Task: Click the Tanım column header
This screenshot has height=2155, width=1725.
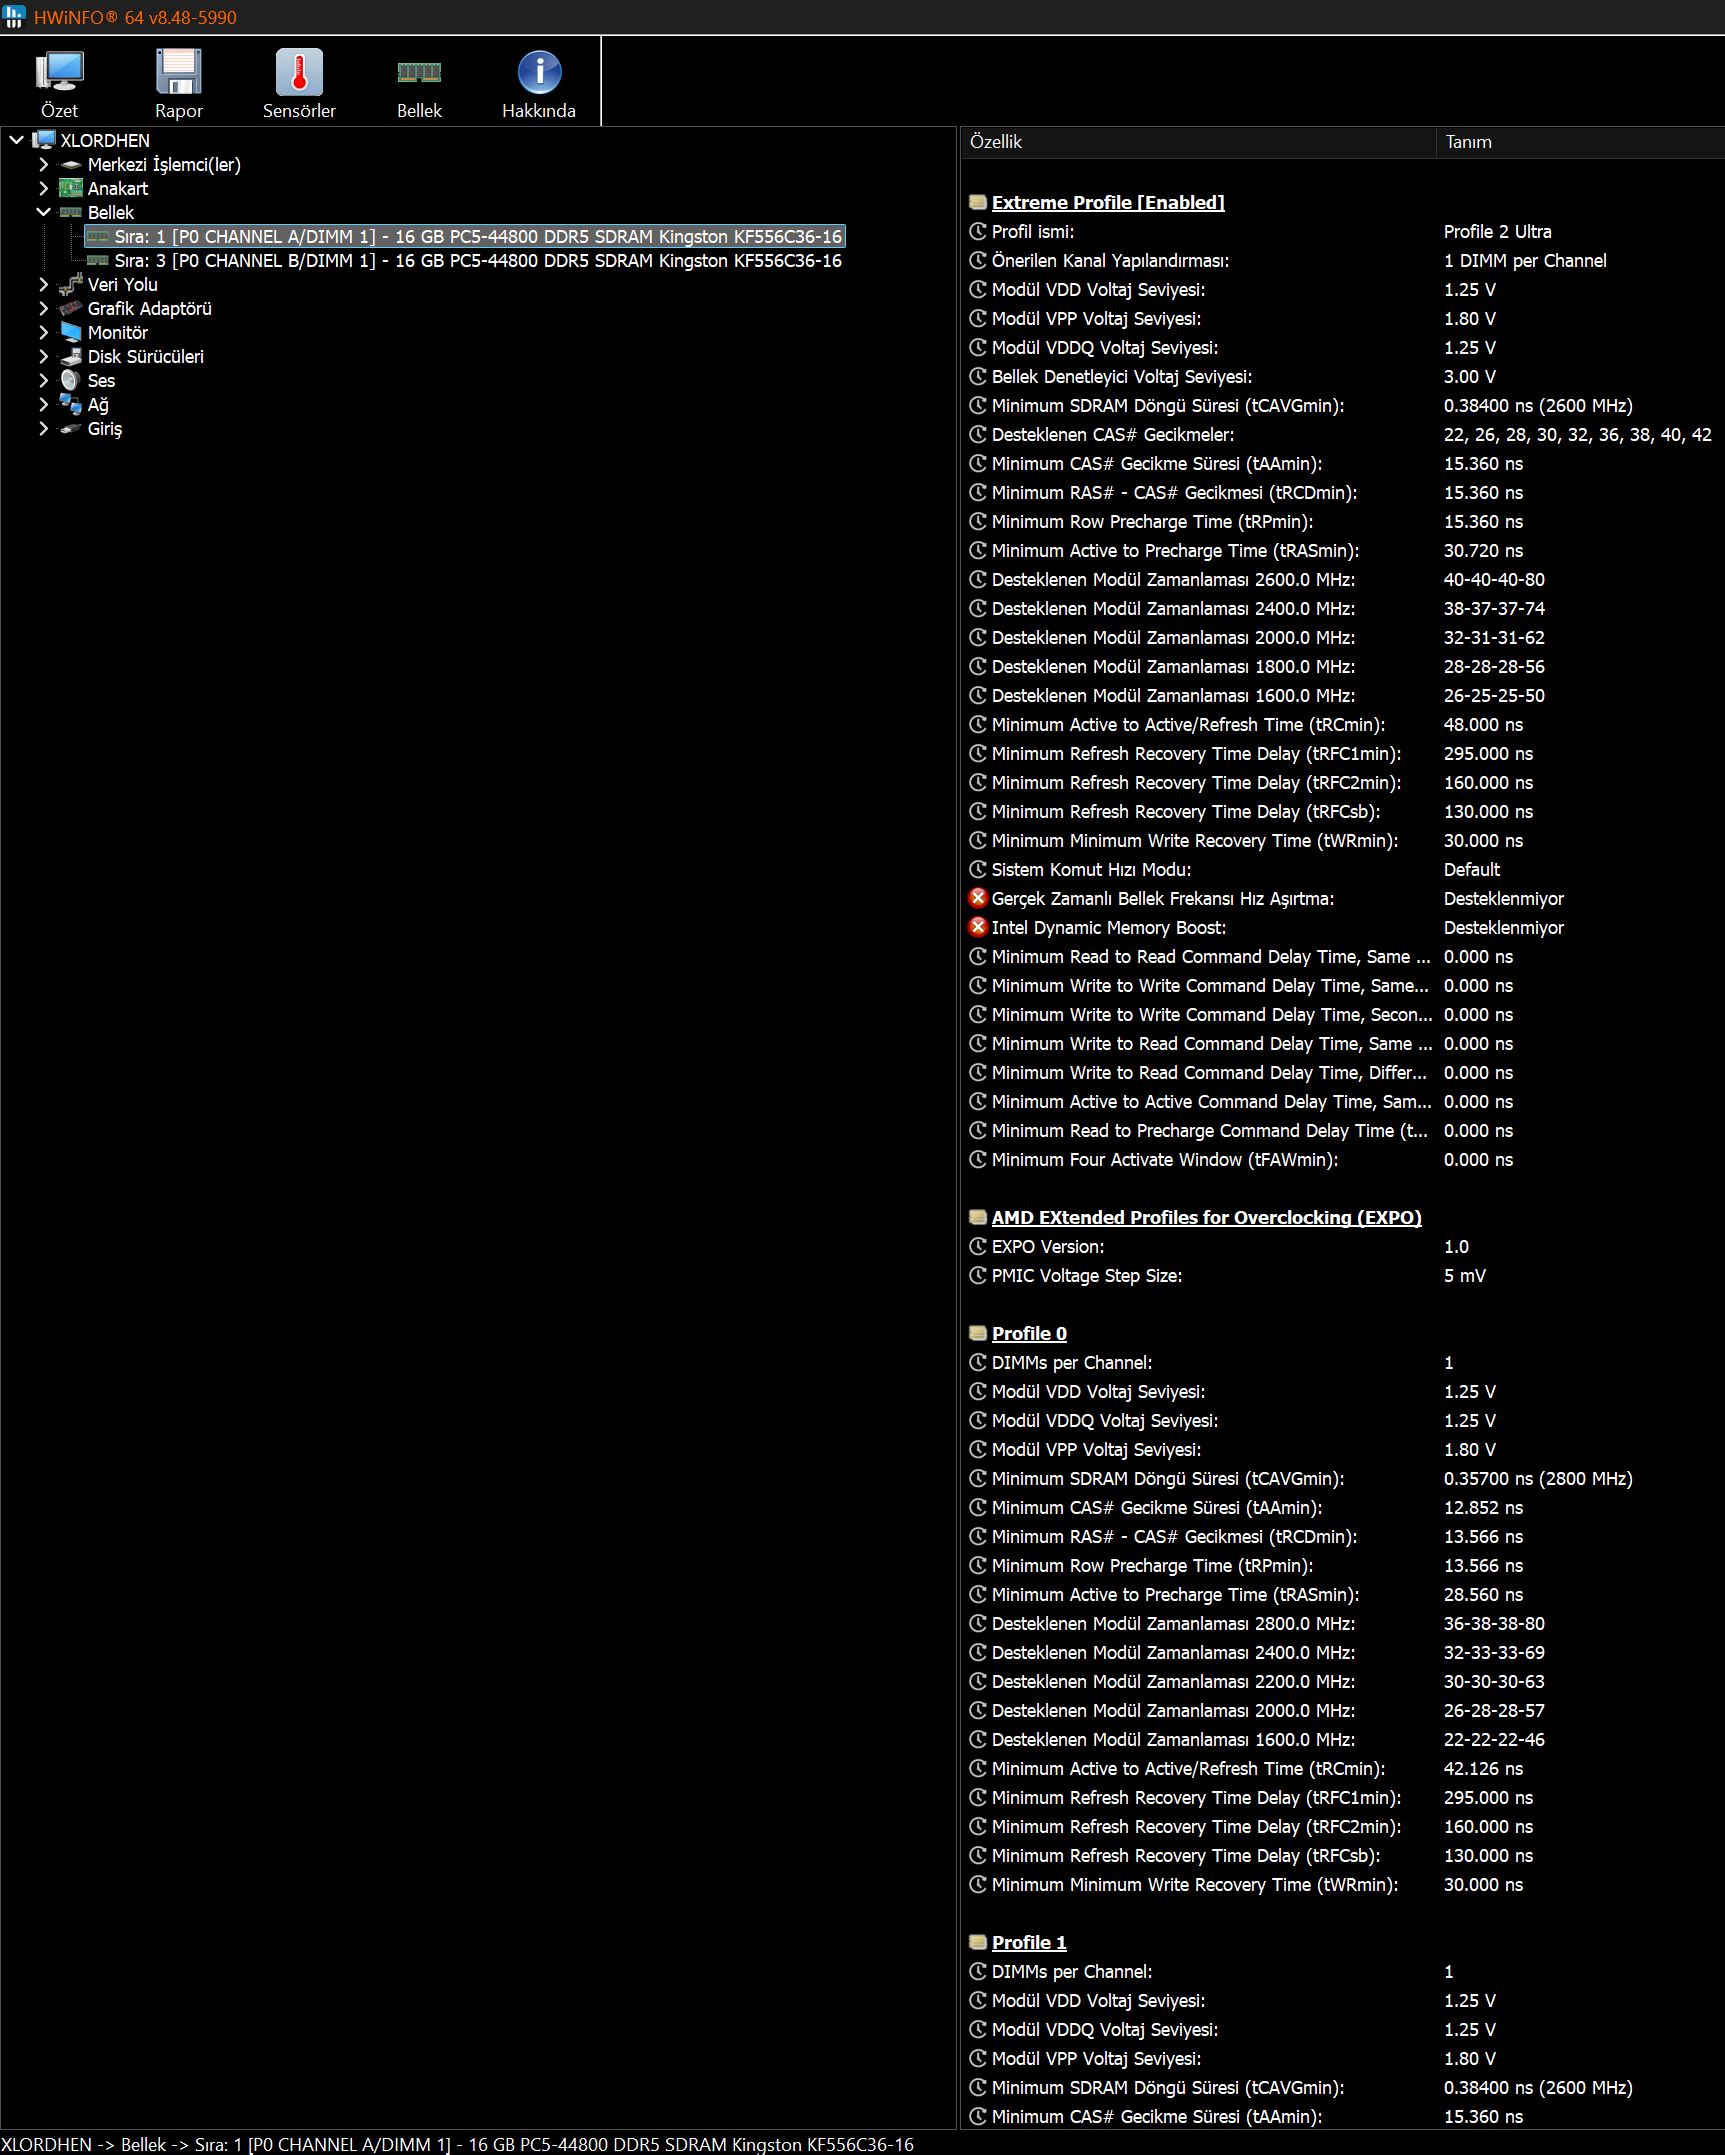Action: tap(1580, 142)
